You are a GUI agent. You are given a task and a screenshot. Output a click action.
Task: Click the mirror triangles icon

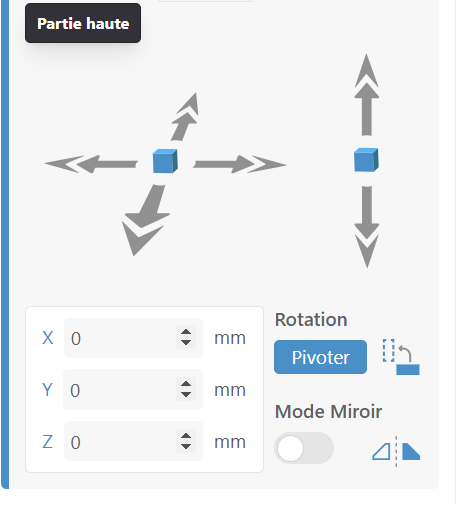[x=396, y=451]
